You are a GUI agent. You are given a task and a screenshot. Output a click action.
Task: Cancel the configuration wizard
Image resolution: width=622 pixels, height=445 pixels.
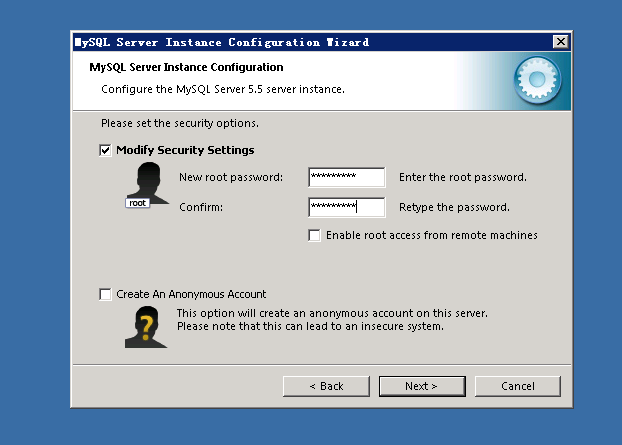pyautogui.click(x=517, y=386)
